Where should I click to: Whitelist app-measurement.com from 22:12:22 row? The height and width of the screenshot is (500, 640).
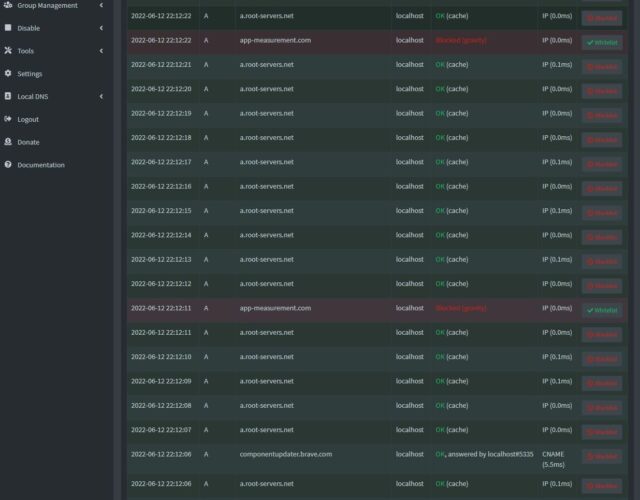coord(602,42)
